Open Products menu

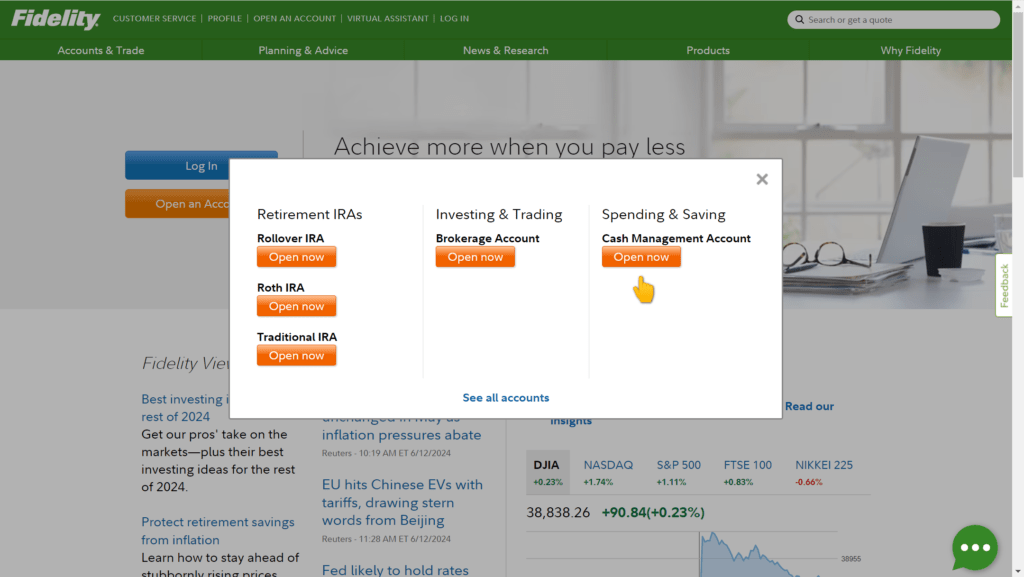(x=708, y=50)
